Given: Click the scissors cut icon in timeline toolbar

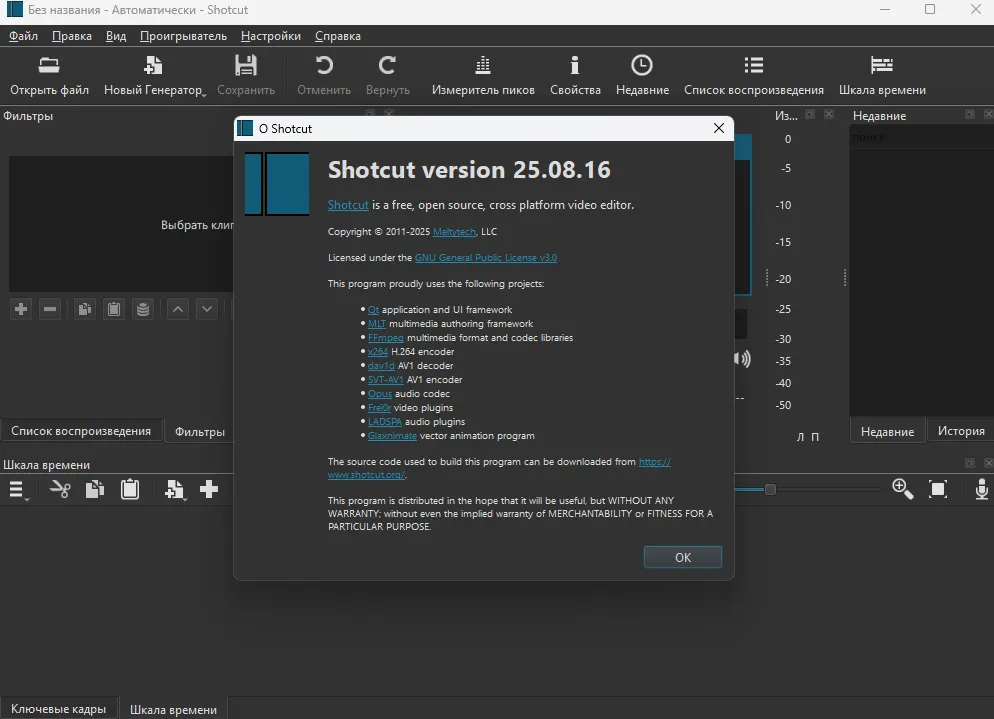Looking at the screenshot, I should [60, 489].
